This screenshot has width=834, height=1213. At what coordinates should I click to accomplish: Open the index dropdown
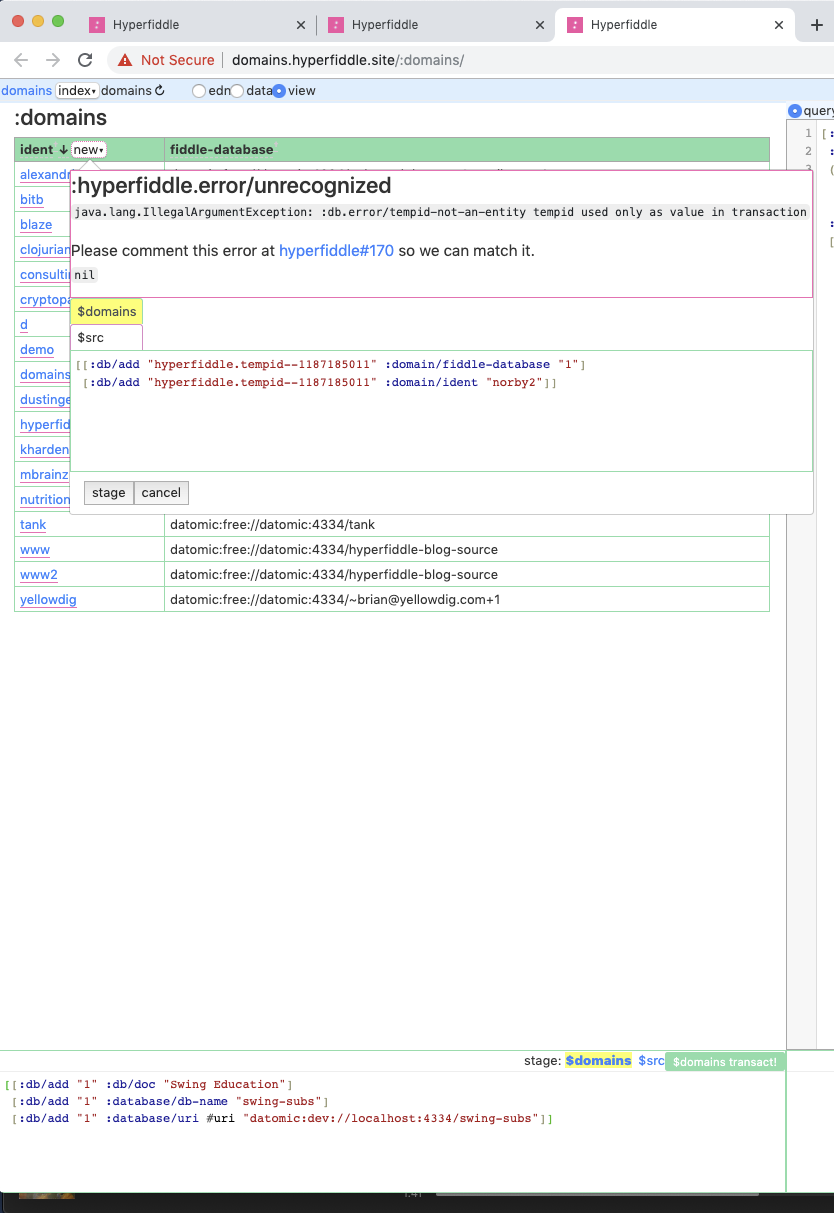pos(77,91)
